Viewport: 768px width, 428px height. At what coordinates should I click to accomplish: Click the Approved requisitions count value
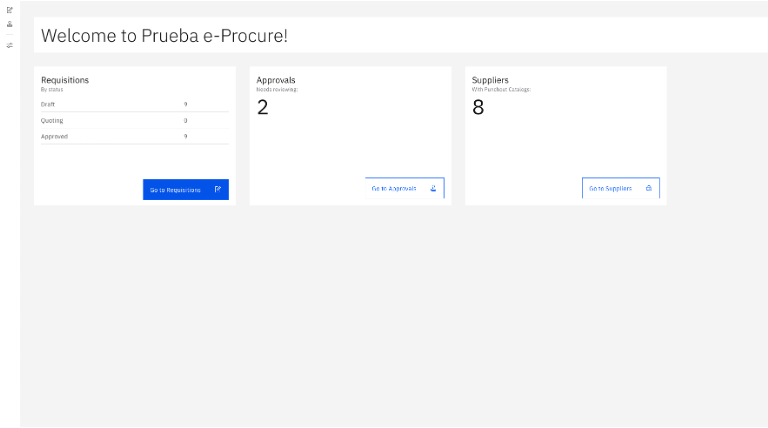[x=185, y=136]
